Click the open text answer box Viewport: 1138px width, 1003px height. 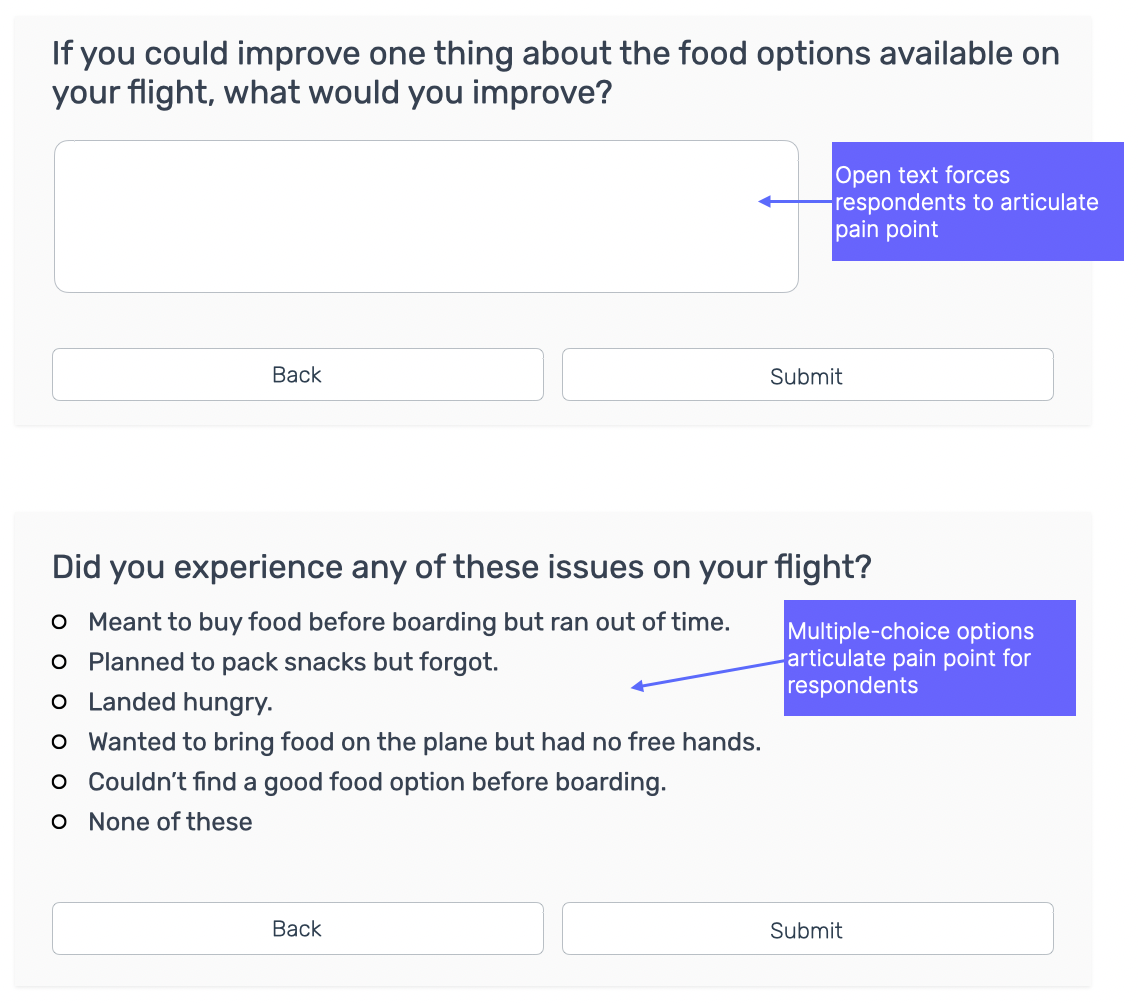(426, 216)
